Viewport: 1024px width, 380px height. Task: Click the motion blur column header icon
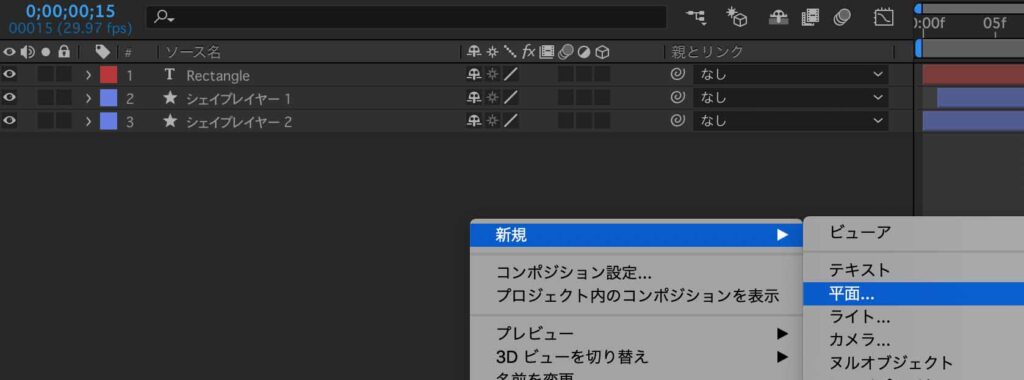[x=565, y=52]
